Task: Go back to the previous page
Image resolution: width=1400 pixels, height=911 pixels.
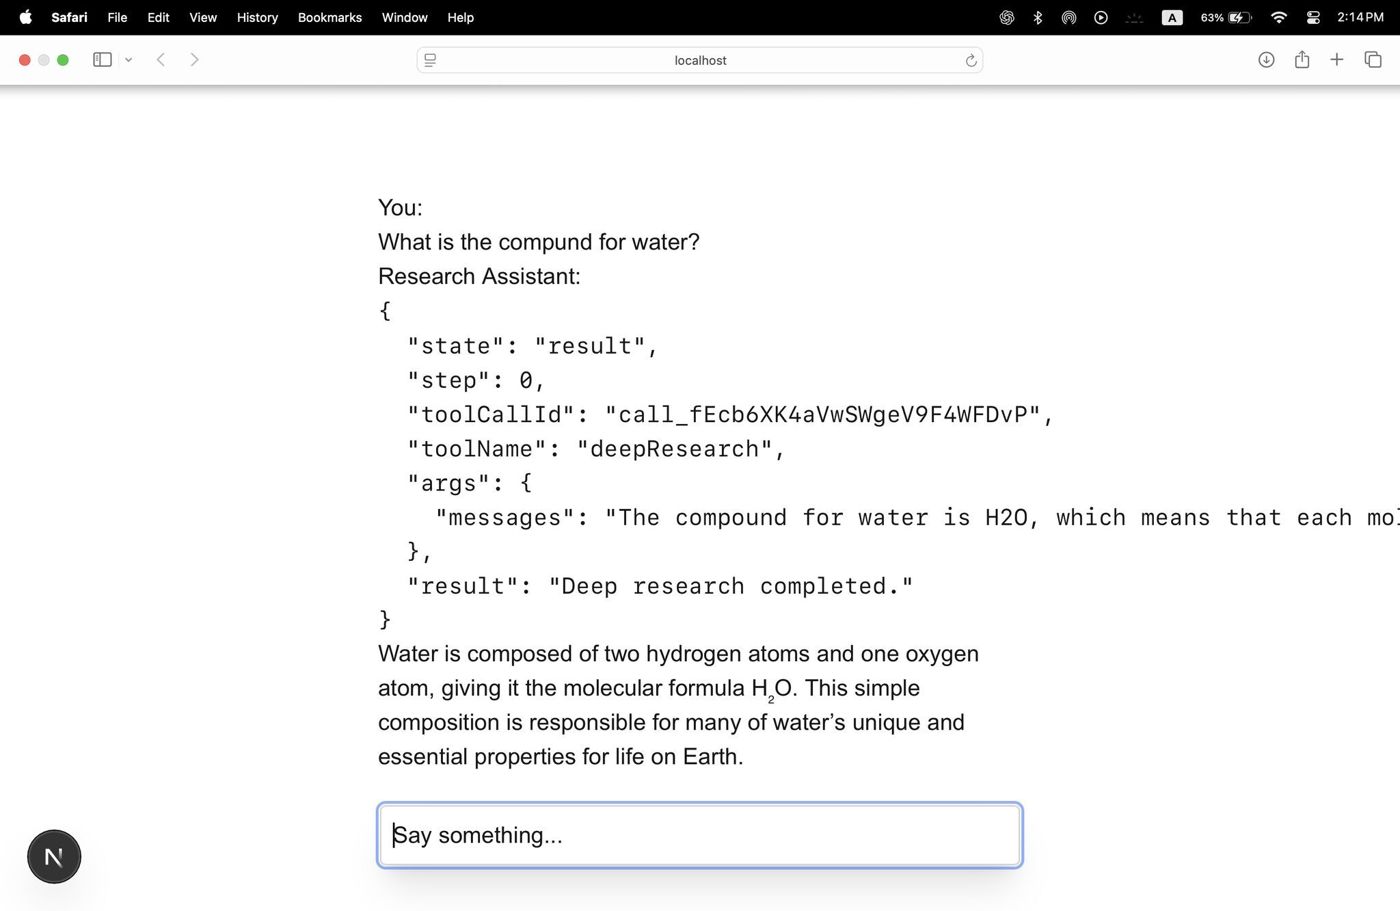Action: [x=160, y=60]
